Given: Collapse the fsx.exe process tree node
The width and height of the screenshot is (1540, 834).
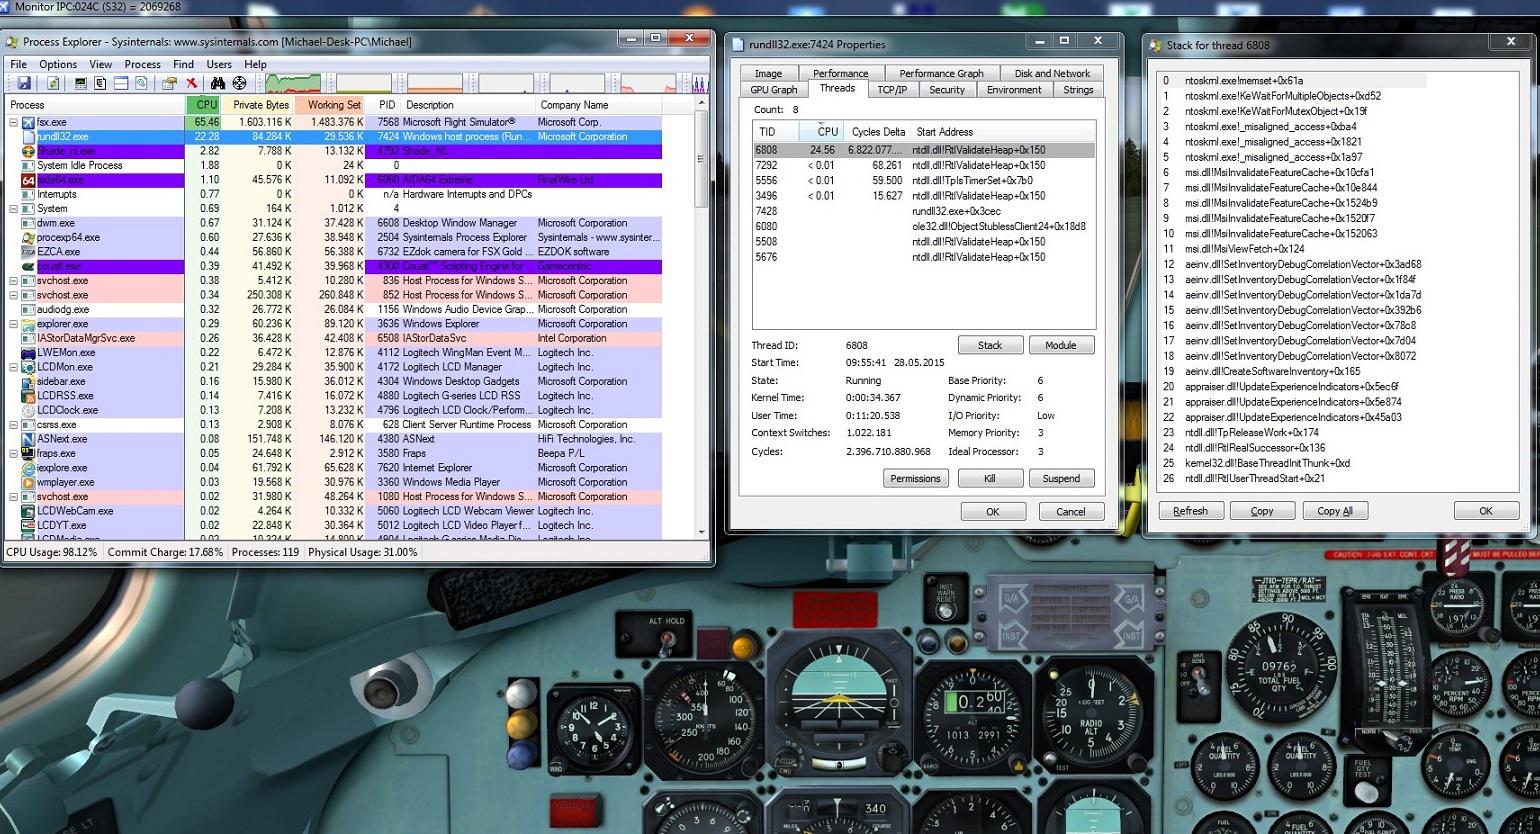Looking at the screenshot, I should click(13, 122).
